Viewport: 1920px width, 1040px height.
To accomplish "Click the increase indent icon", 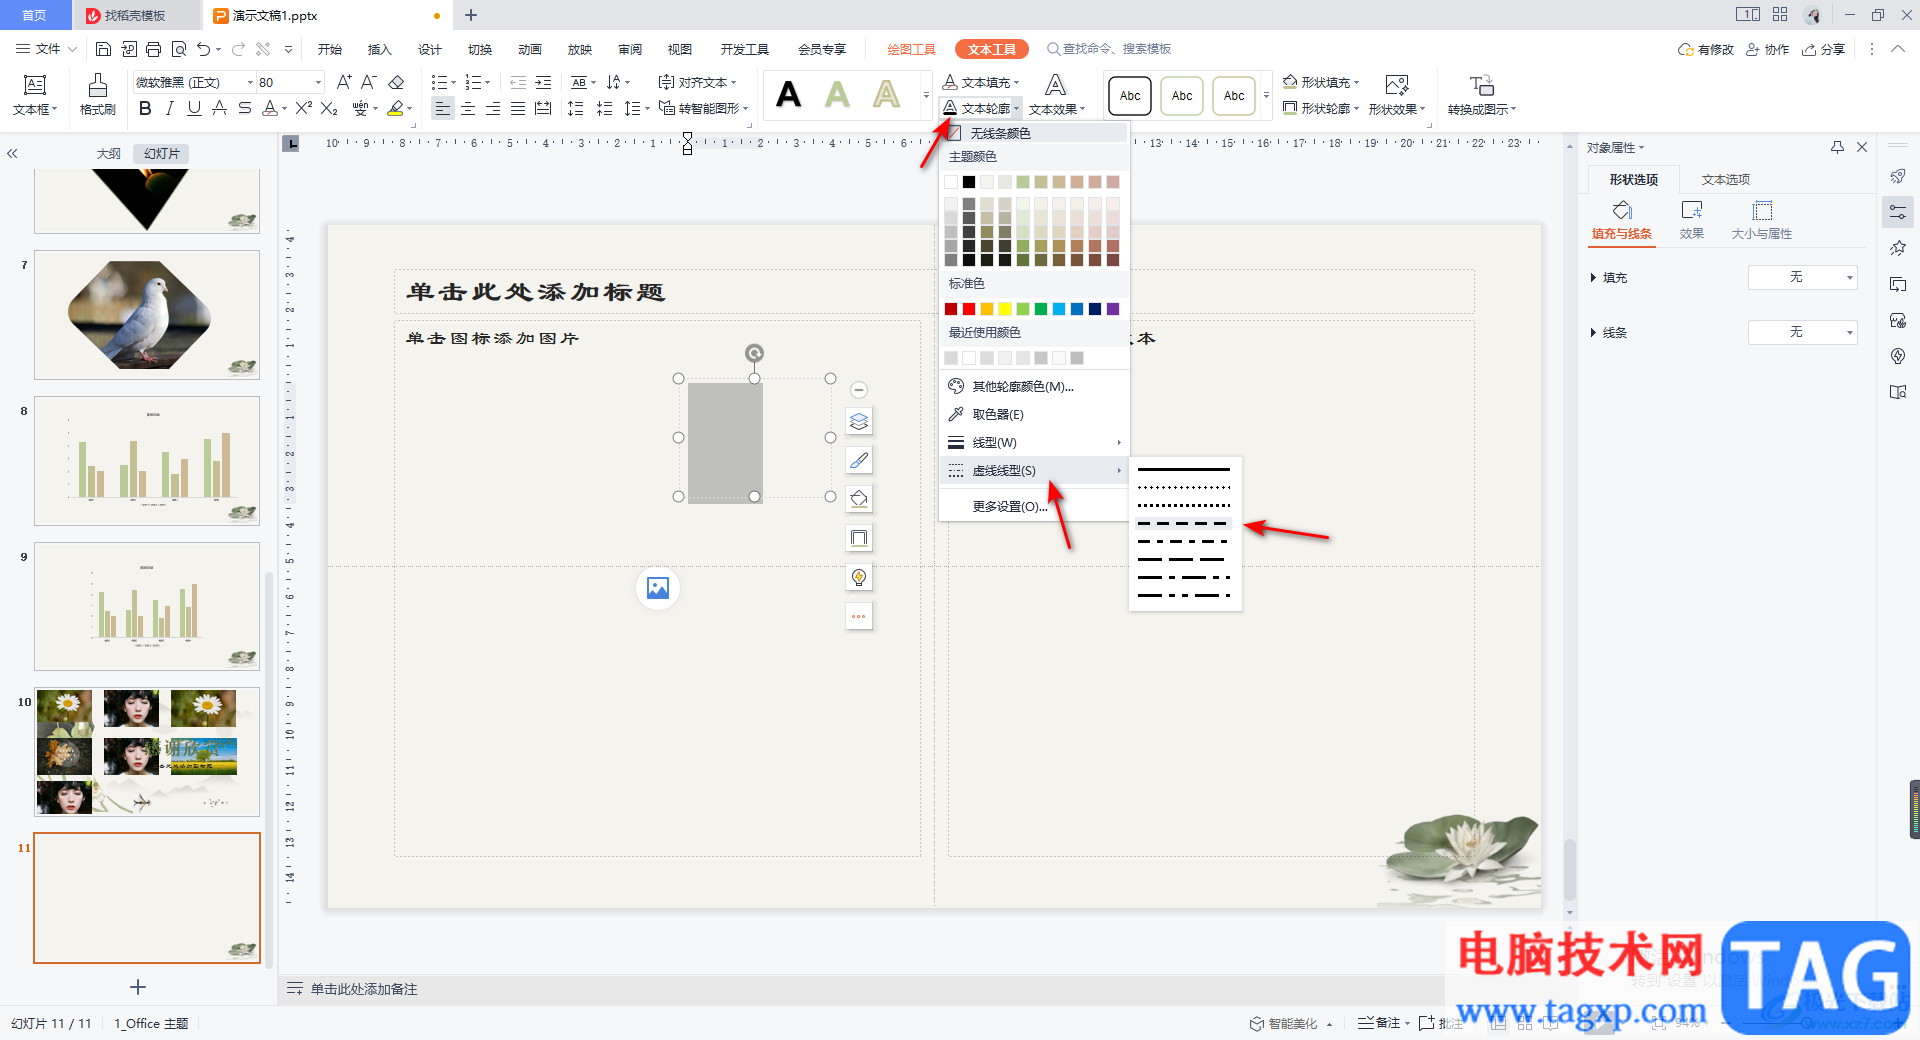I will (x=543, y=82).
